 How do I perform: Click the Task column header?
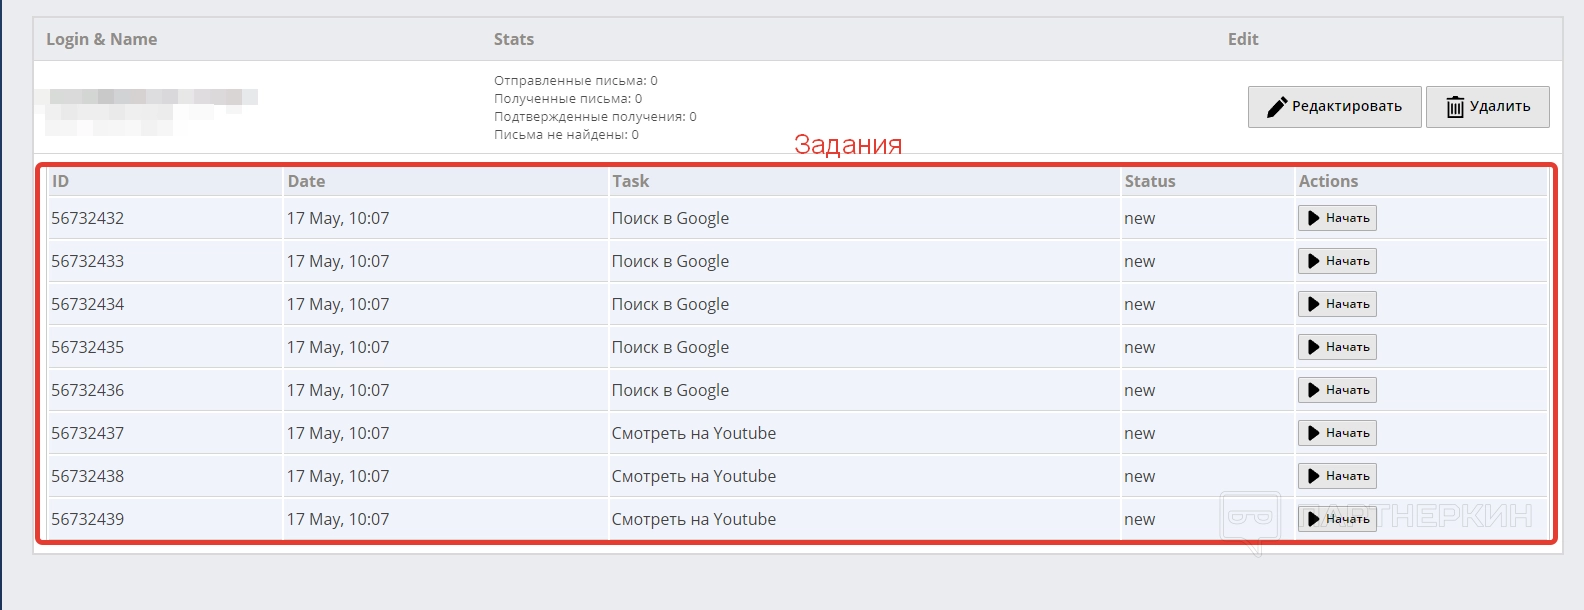click(630, 181)
